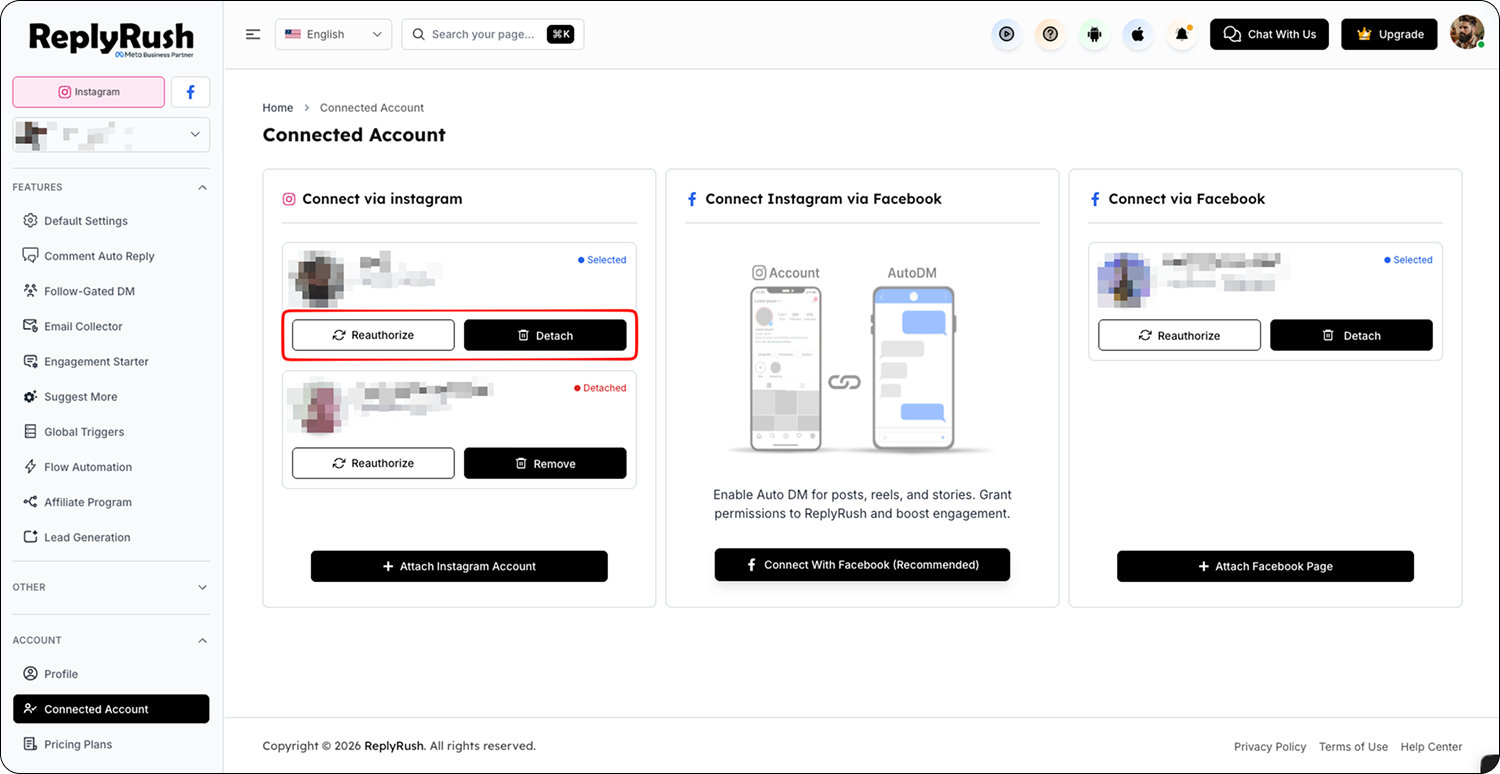Expand the account selector dropdown in sidebar
Screen dimensions: 1500x774
[x=111, y=134]
